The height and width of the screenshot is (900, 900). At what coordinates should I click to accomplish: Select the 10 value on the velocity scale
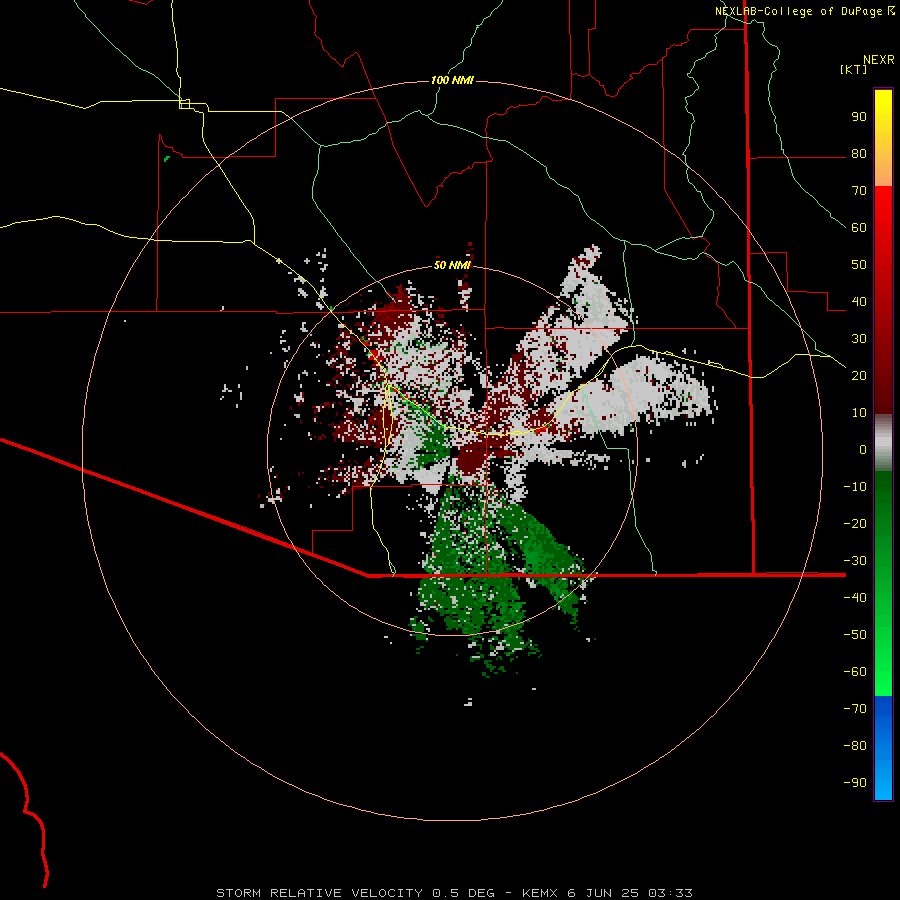coord(859,413)
